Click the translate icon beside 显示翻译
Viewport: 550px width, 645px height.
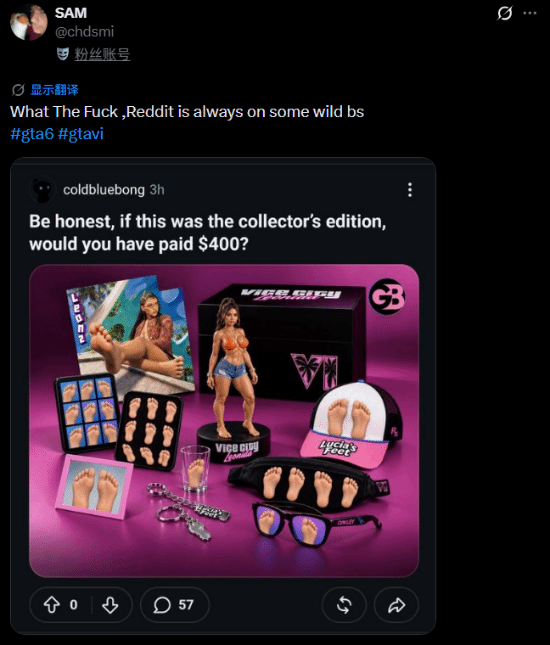(x=18, y=90)
